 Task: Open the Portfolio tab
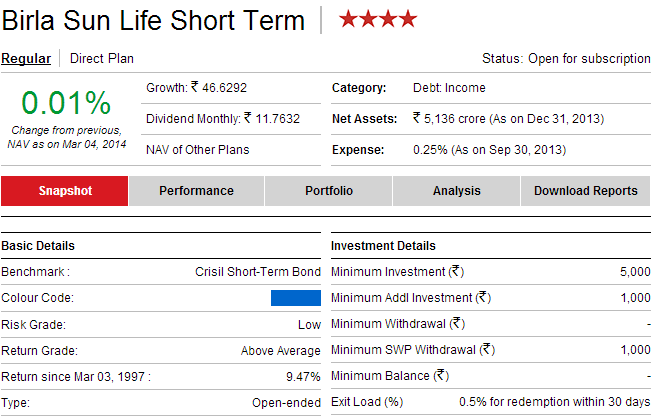[x=327, y=191]
